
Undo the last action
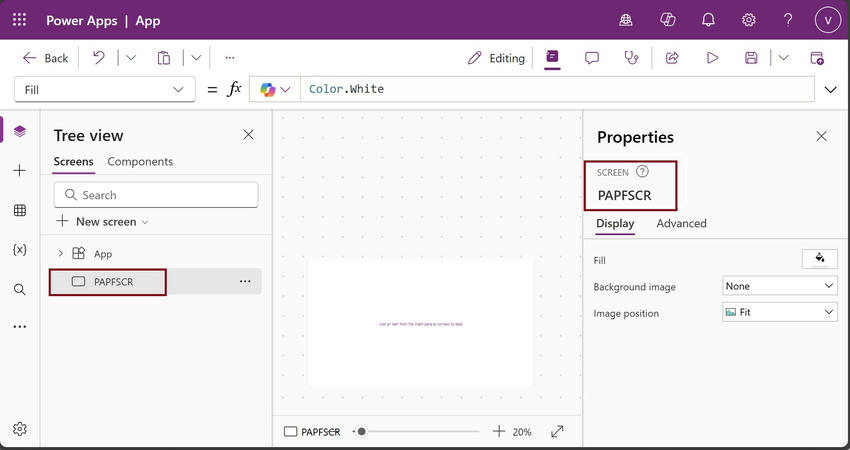99,57
